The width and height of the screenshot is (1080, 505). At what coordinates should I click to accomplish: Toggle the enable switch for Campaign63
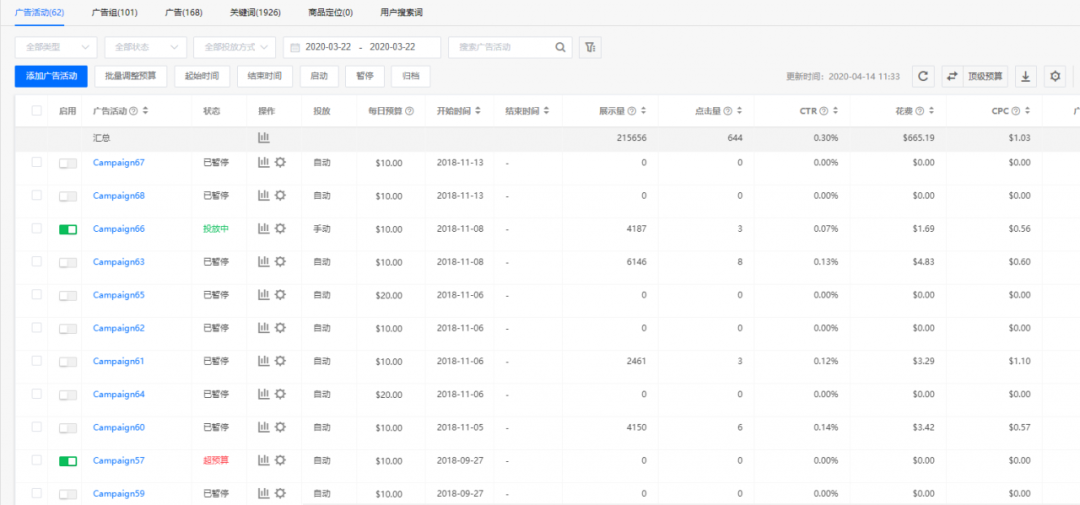[x=68, y=262]
